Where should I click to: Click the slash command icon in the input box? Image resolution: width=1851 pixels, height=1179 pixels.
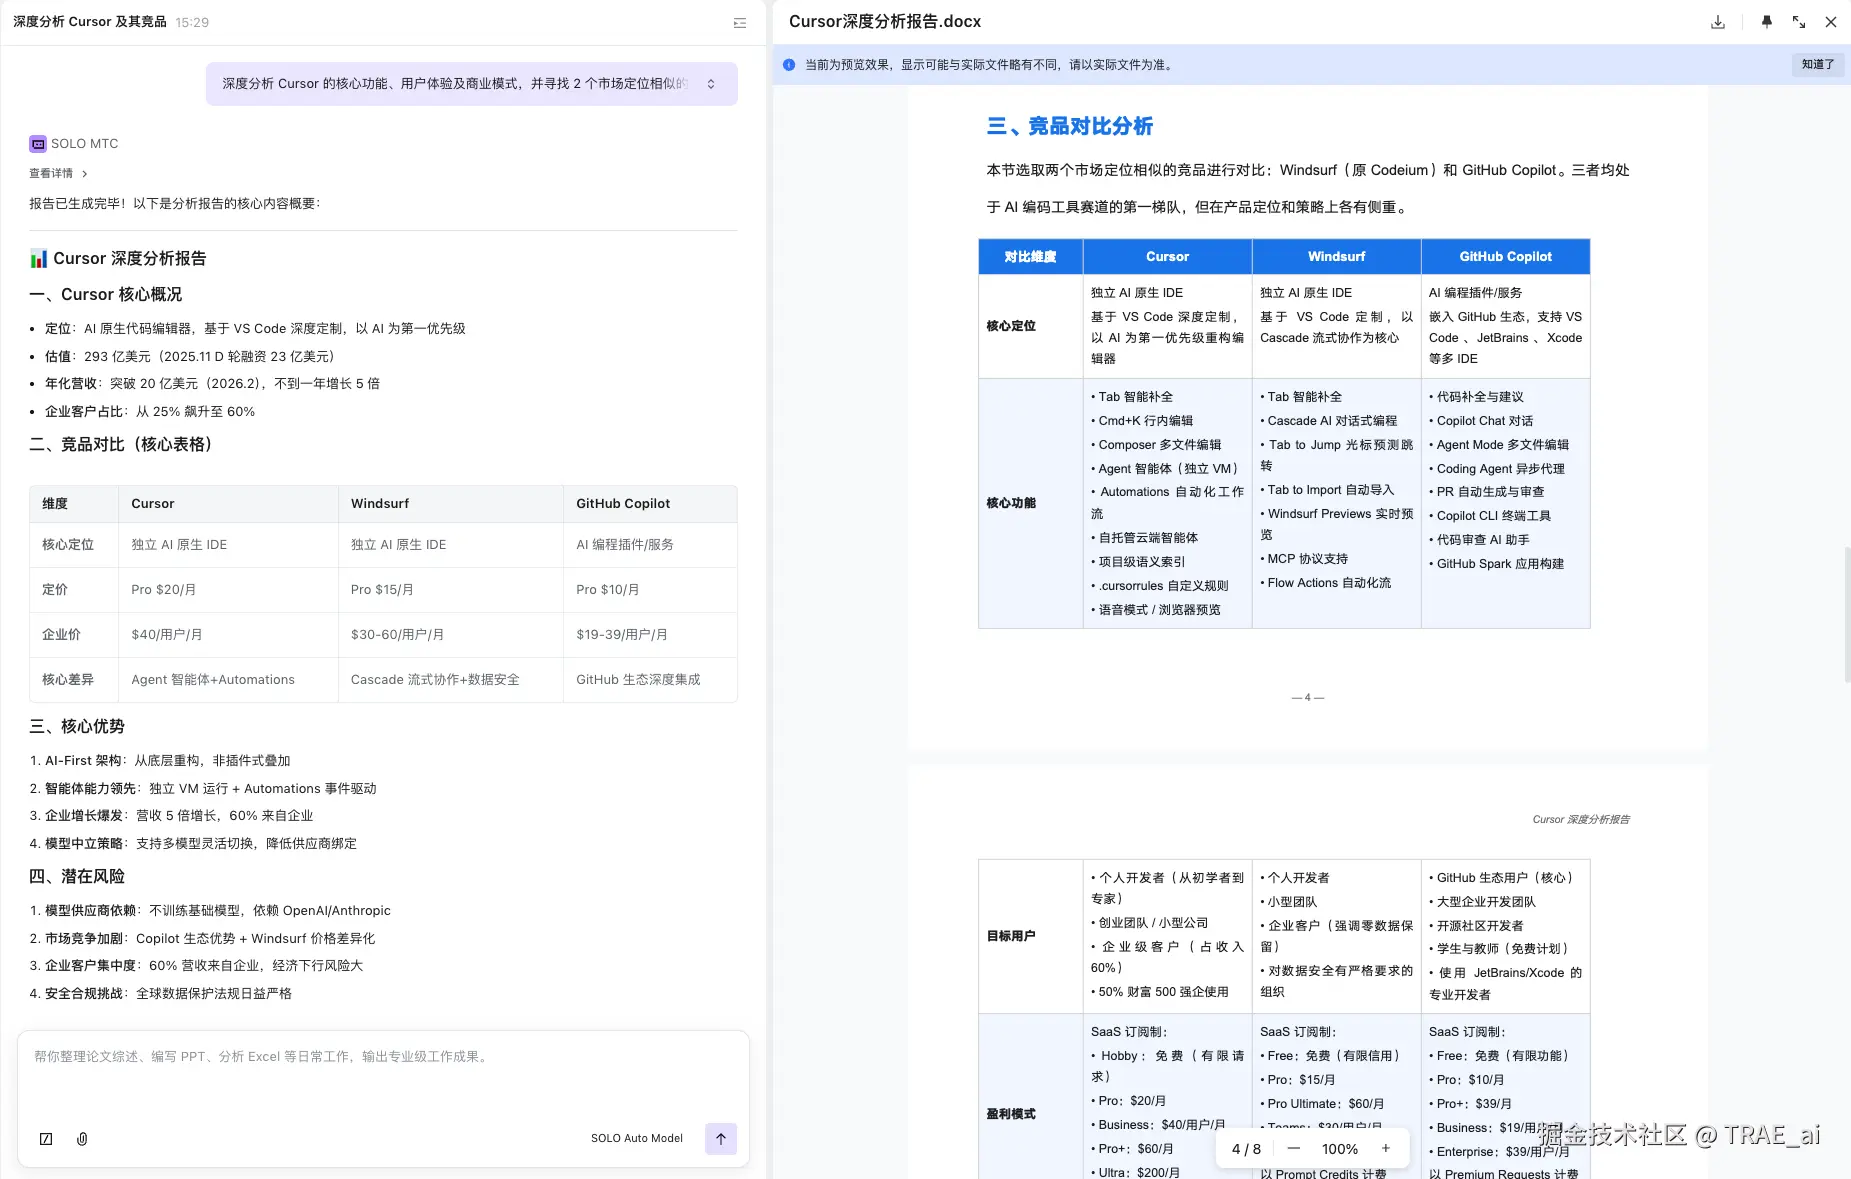coord(46,1139)
